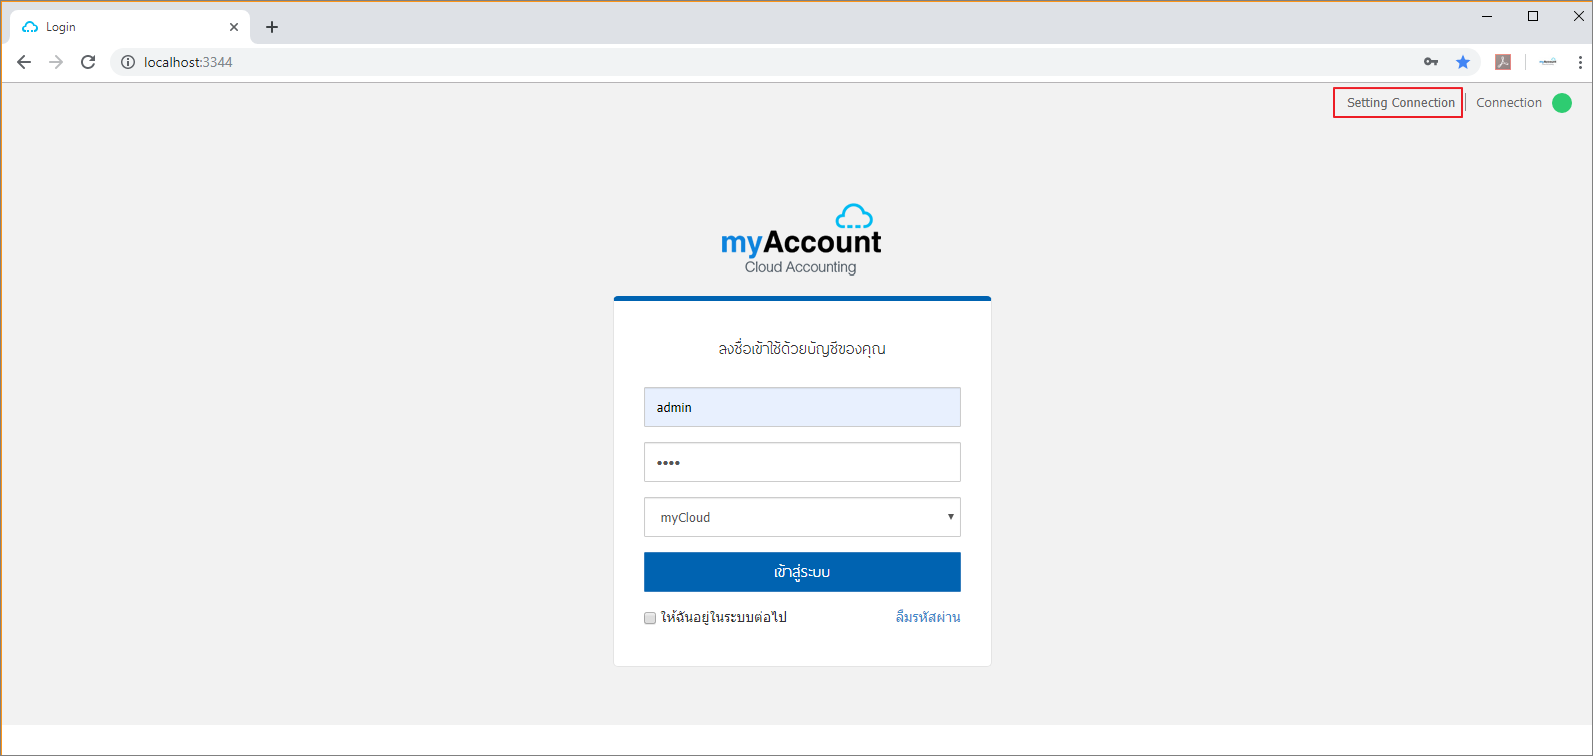
Task: Click the forgot password link
Action: (x=927, y=617)
